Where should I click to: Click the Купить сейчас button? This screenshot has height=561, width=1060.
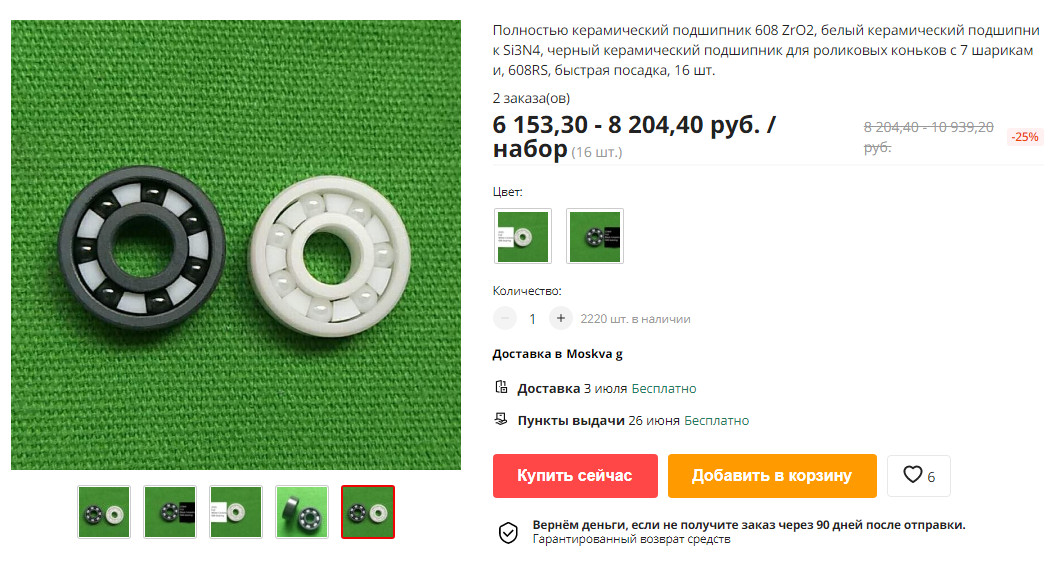pyautogui.click(x=575, y=476)
